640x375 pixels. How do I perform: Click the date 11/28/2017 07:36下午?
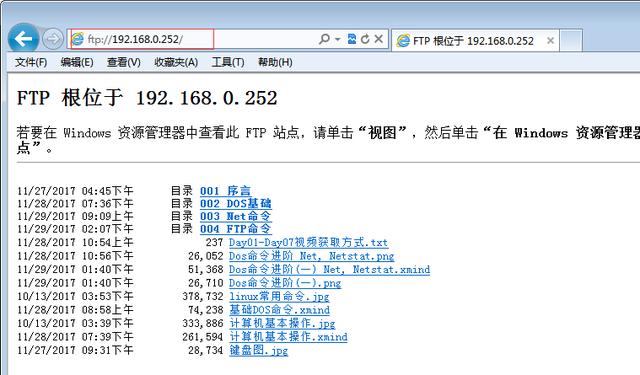click(x=75, y=204)
